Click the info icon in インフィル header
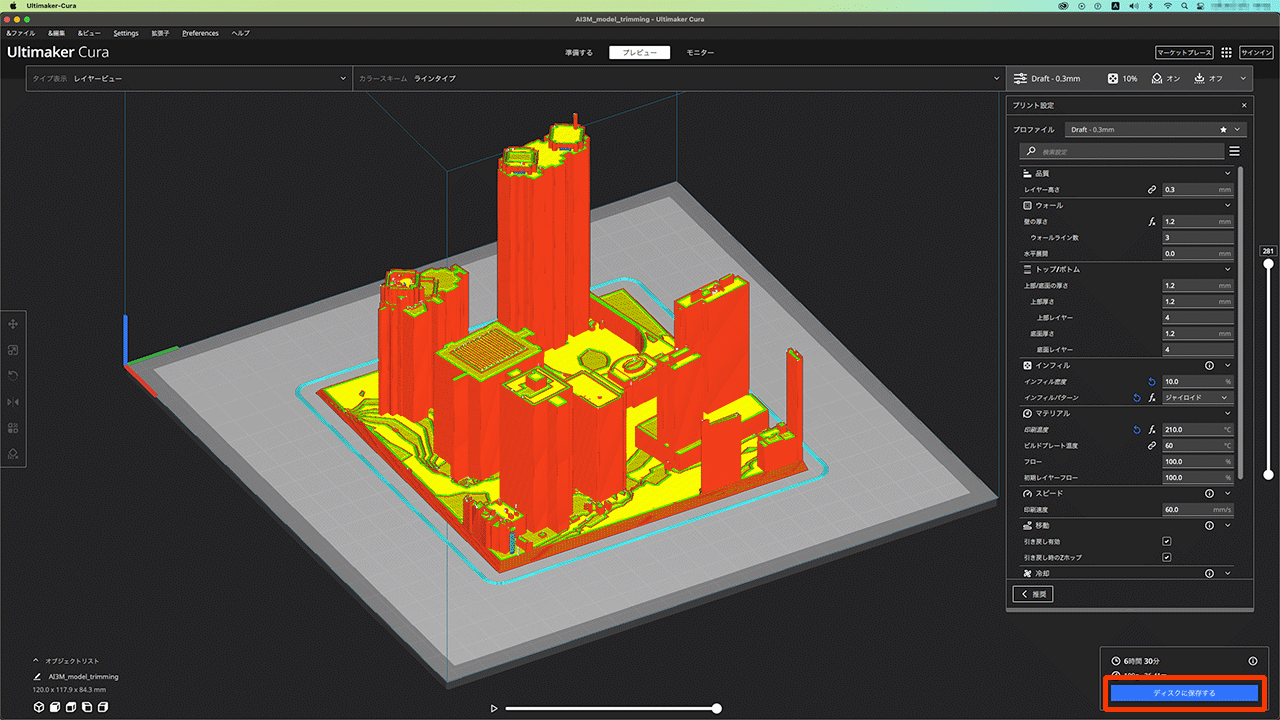 1209,365
